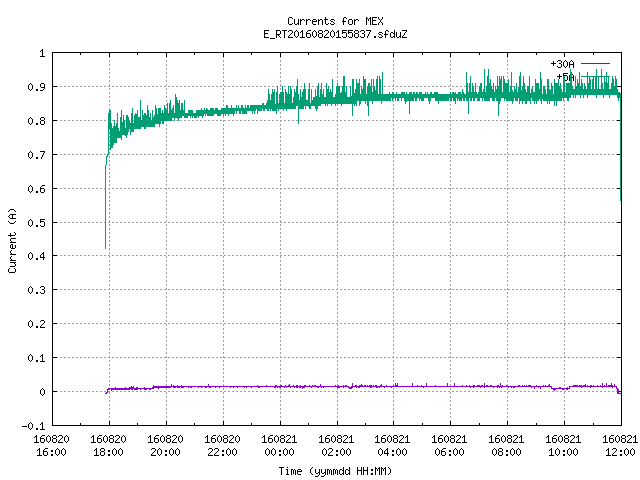Click the purple +30A legend line sample
Viewport: 640px width, 480px height.
595,64
